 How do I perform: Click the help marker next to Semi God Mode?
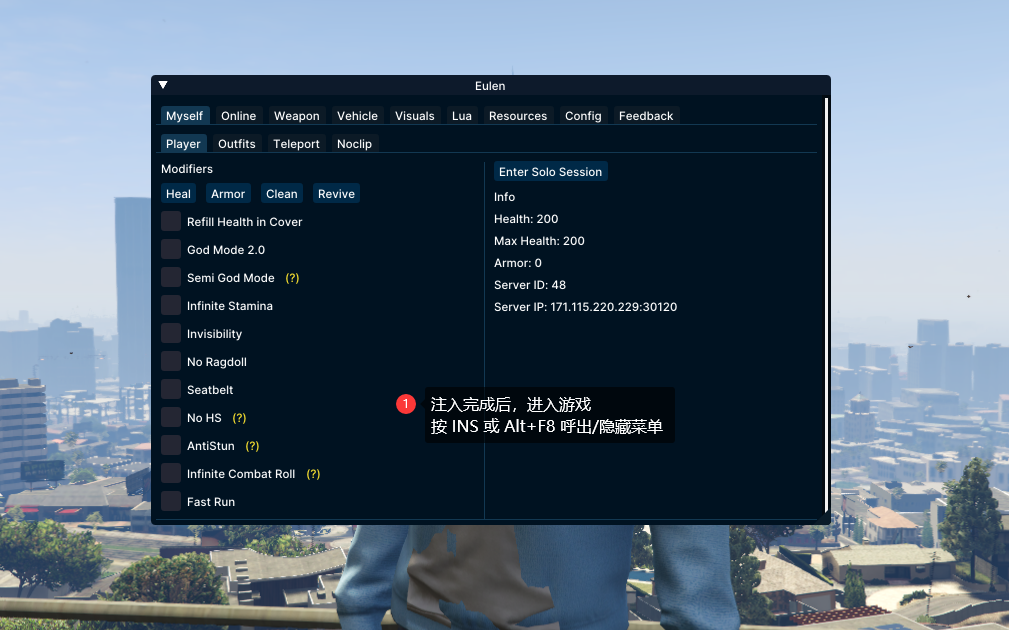[292, 278]
